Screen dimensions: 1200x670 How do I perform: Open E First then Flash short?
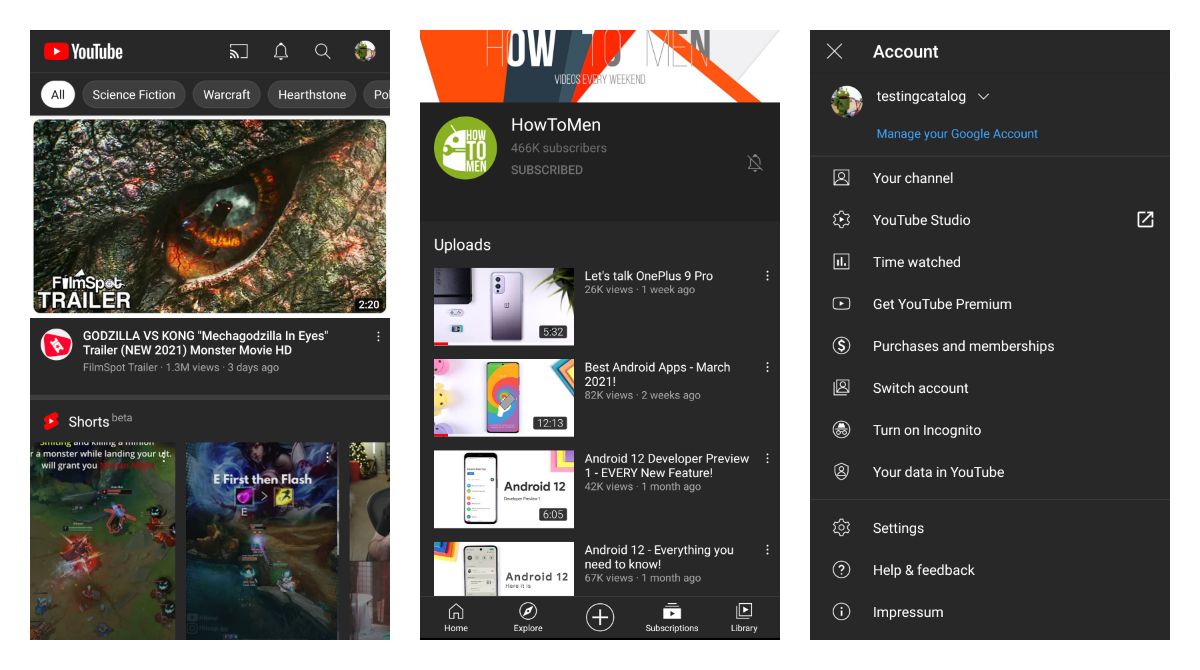coord(262,541)
